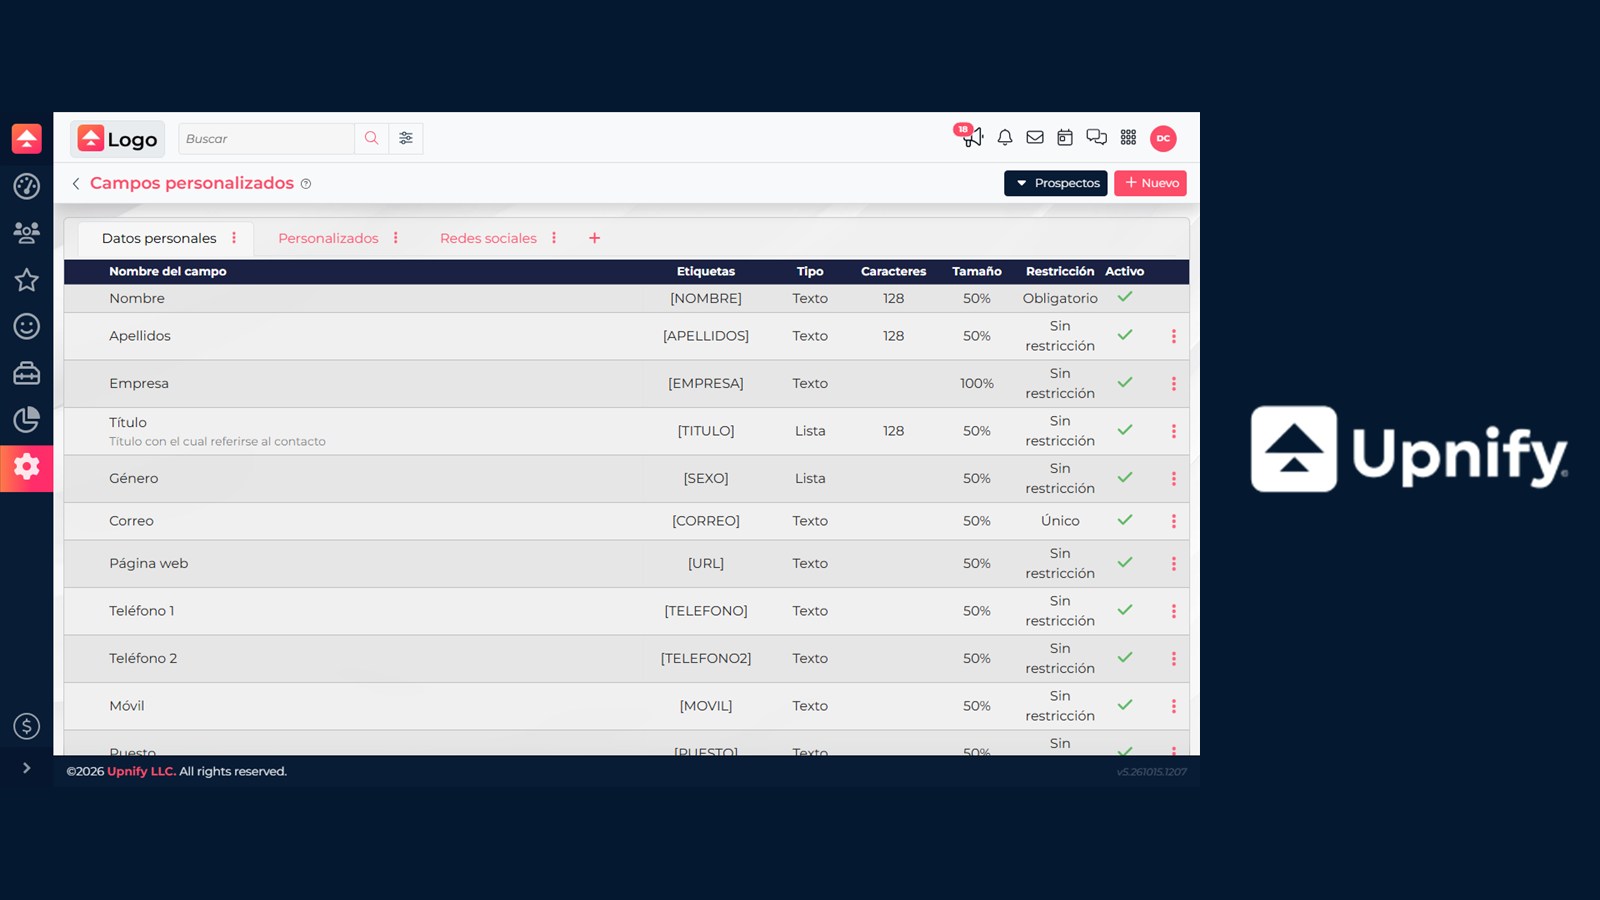Open the chat bubbles icon

[x=1097, y=138]
